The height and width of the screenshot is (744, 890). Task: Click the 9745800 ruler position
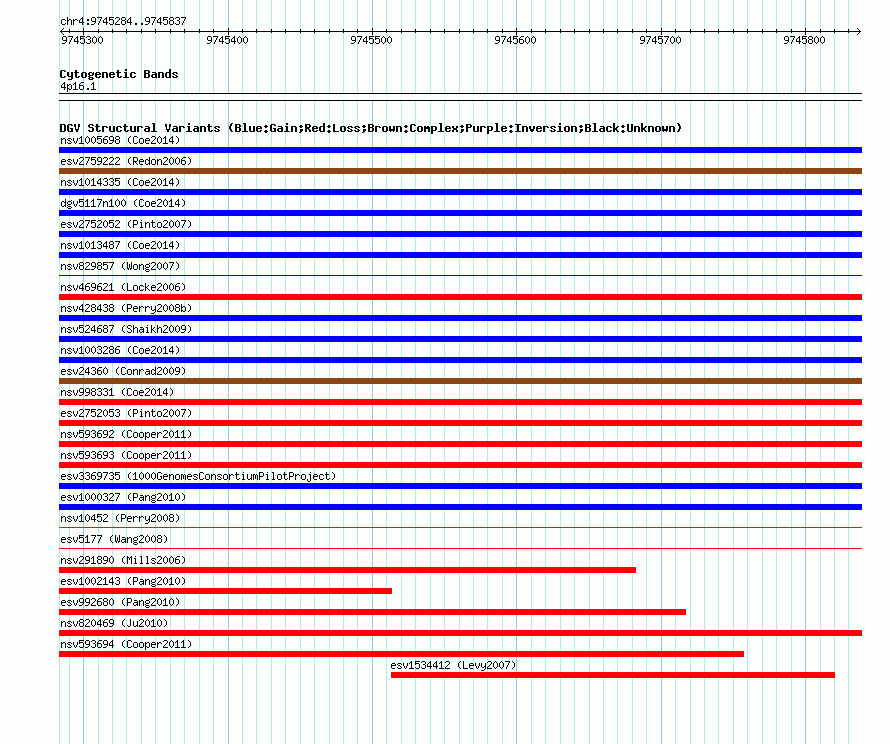coord(804,40)
